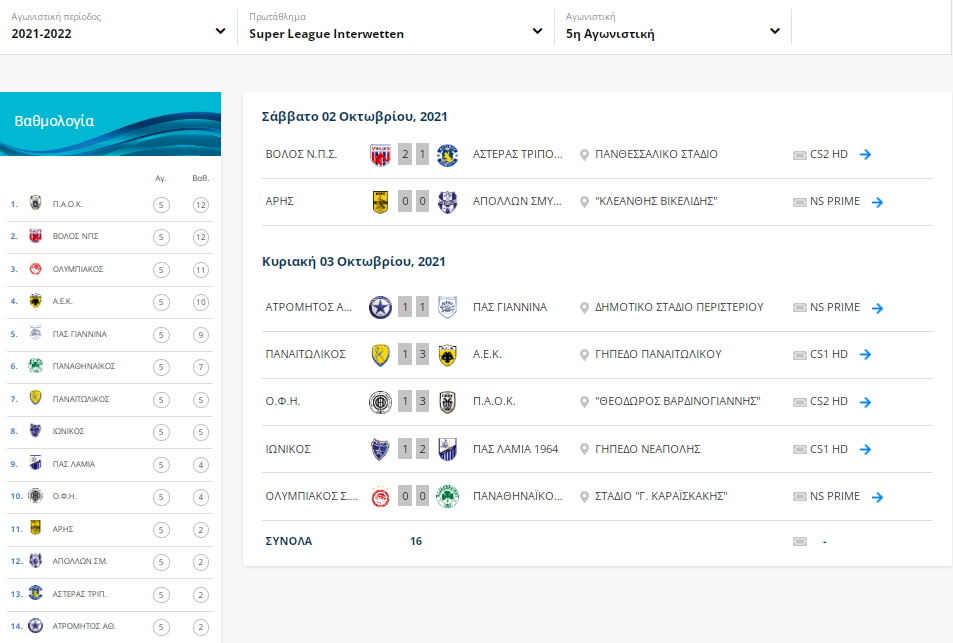Screen dimensions: 953x643
Task: Click the ΑΠΟΛΛΩΝ ΣΜΥ... crest in fixtures
Action: point(447,202)
